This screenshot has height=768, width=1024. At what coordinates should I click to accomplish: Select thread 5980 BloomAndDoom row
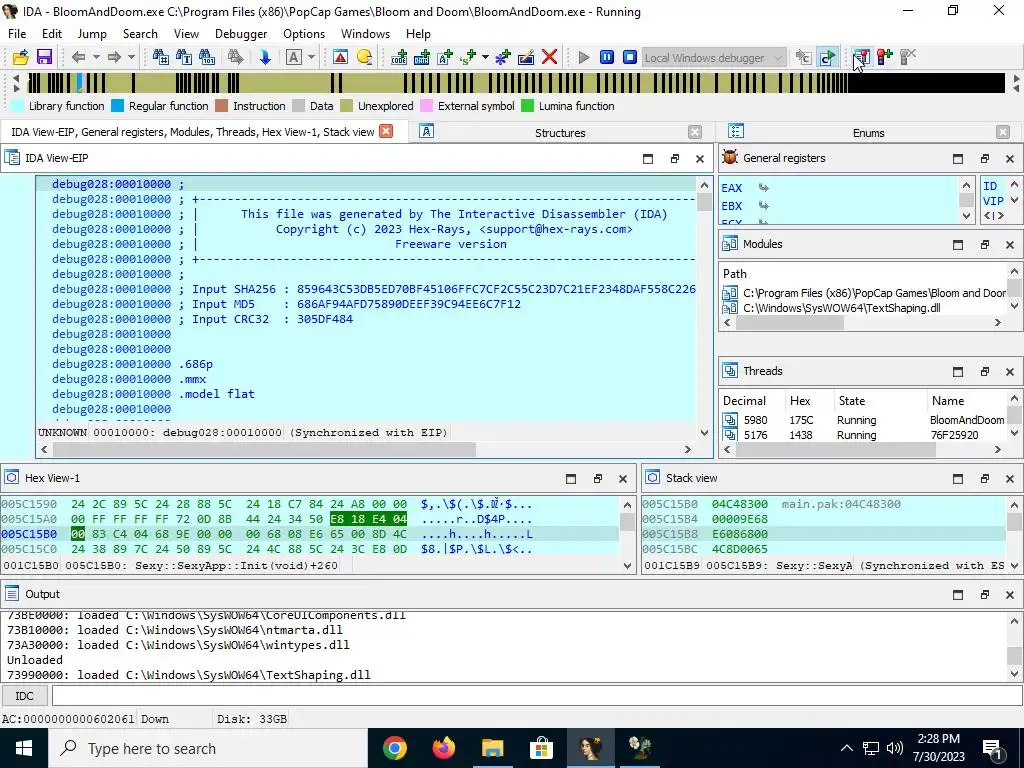click(863, 420)
